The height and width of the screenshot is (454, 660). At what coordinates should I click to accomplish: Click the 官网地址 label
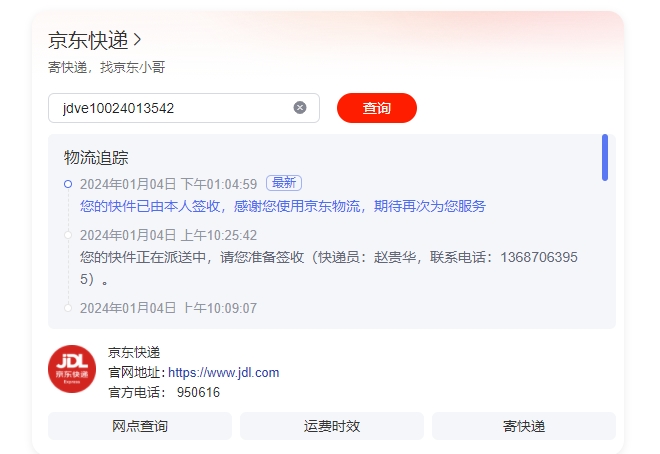click(x=136, y=372)
